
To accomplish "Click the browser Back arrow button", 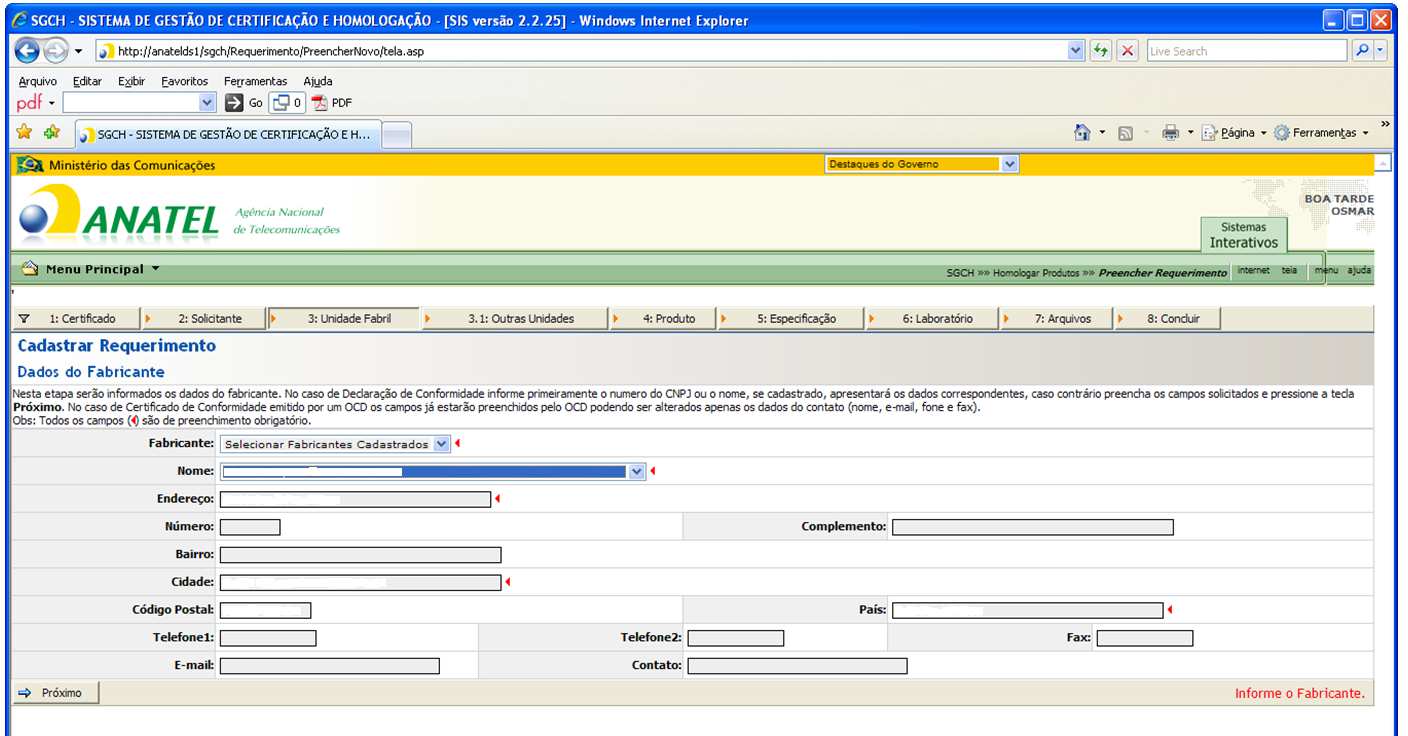I will [27, 50].
